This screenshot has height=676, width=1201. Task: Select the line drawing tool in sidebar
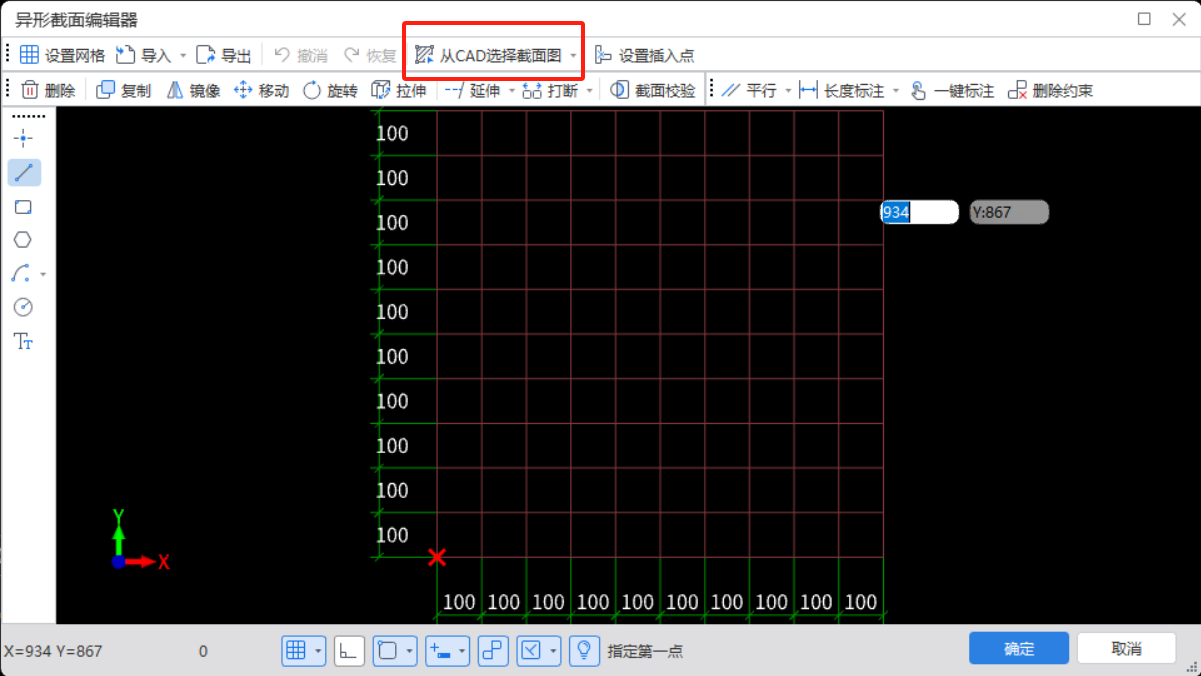click(23, 172)
